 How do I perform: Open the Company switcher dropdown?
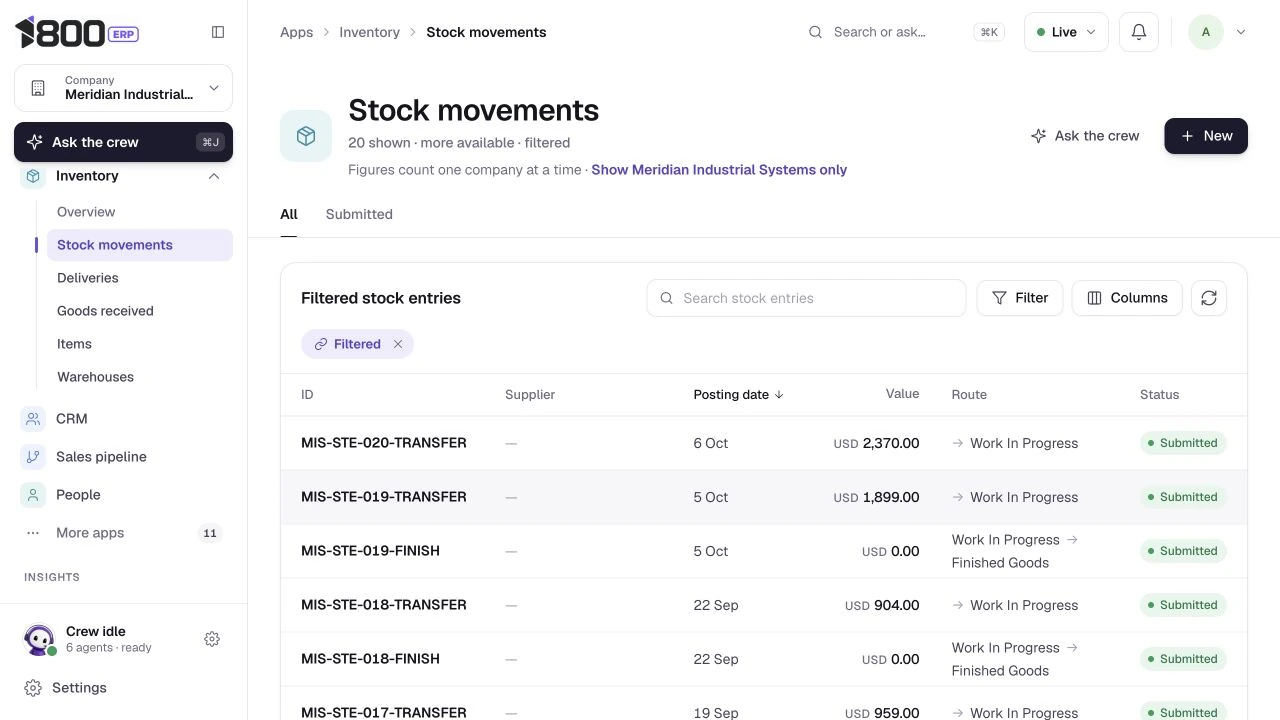pyautogui.click(x=123, y=88)
